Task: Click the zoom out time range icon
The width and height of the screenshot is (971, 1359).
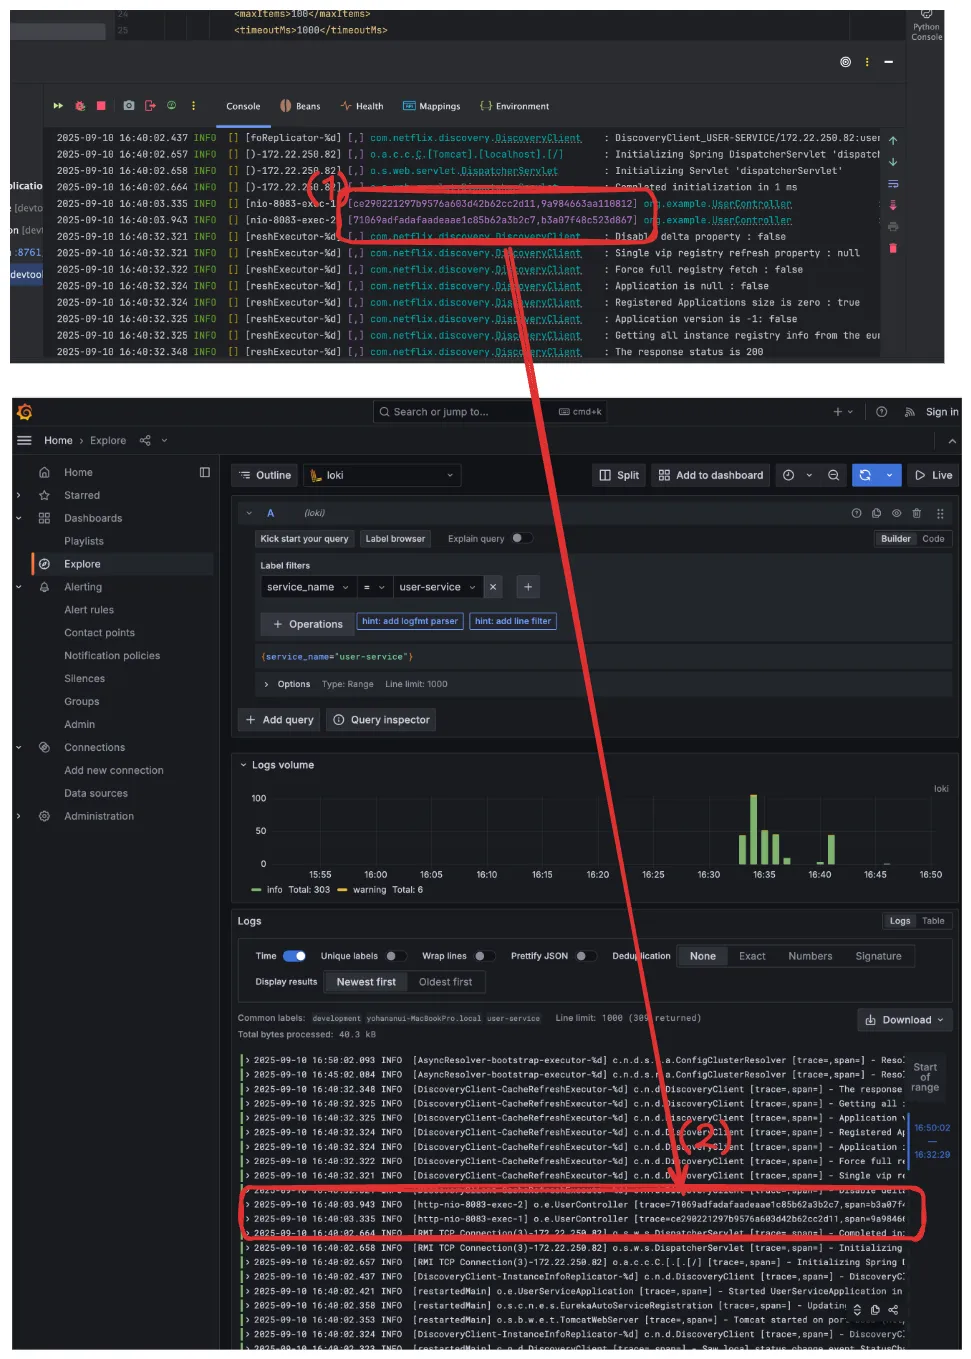Action: [x=833, y=475]
